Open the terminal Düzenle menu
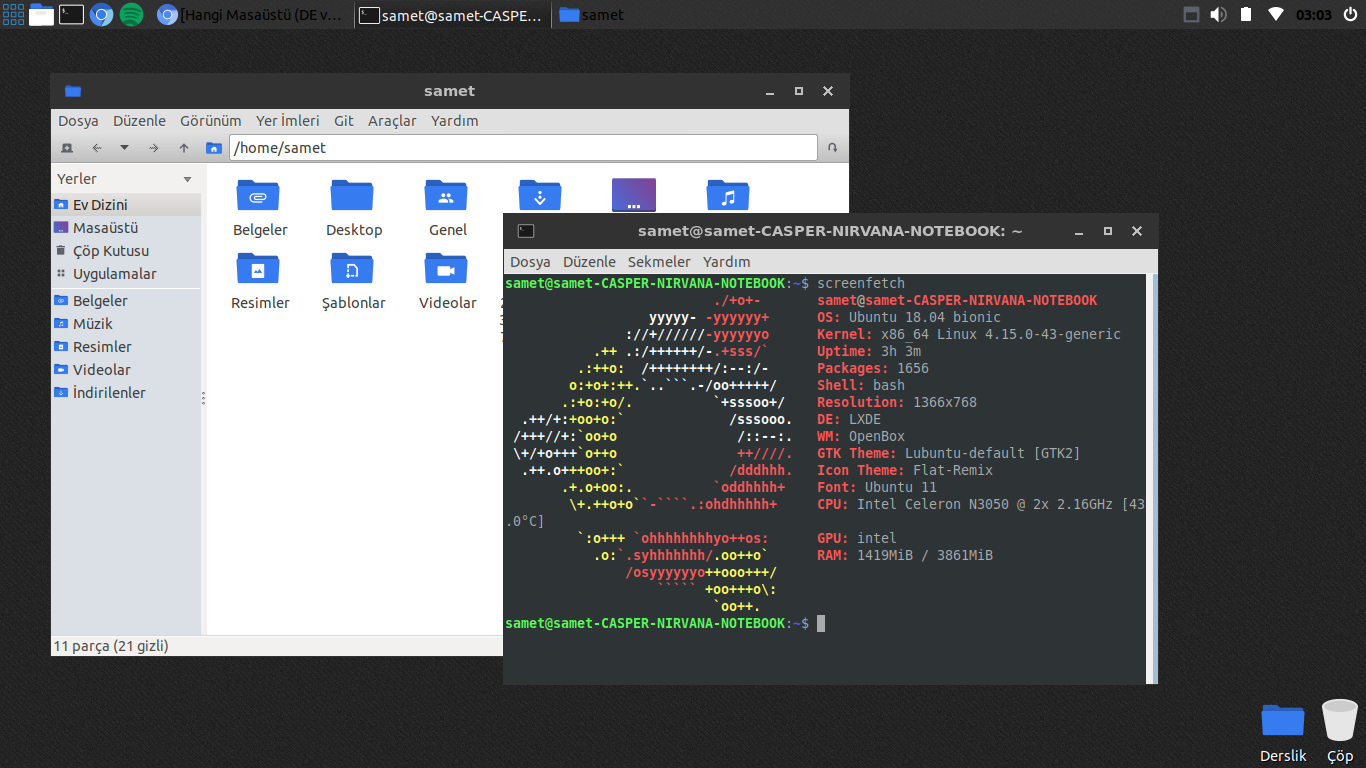Image resolution: width=1366 pixels, height=768 pixels. 589,262
